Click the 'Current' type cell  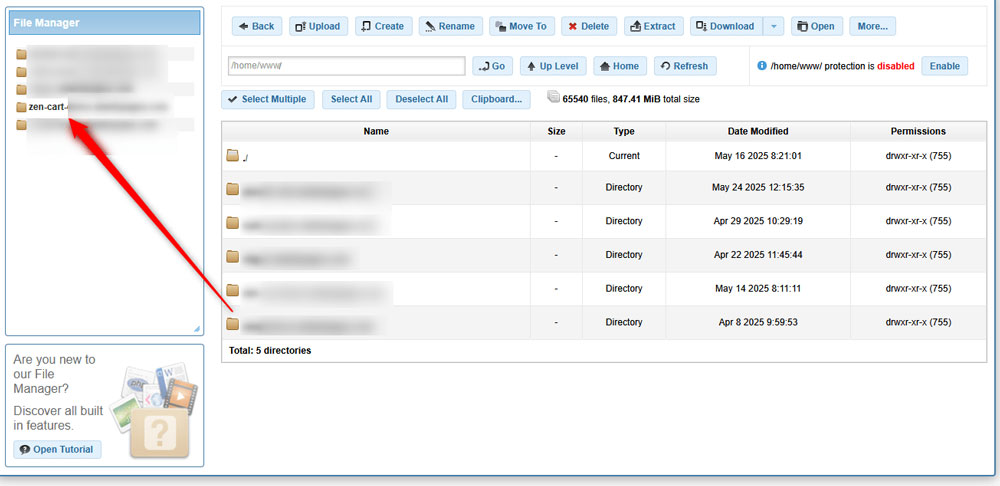point(624,156)
